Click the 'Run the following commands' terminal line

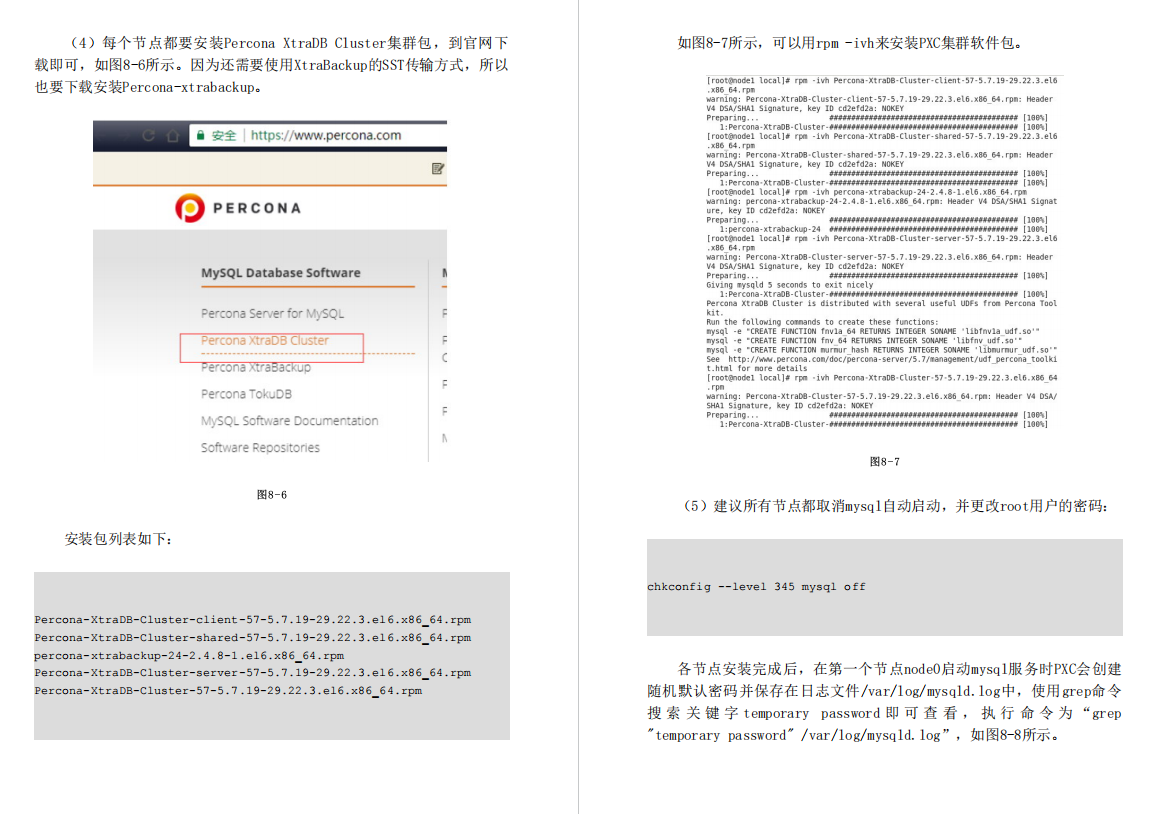coord(822,322)
